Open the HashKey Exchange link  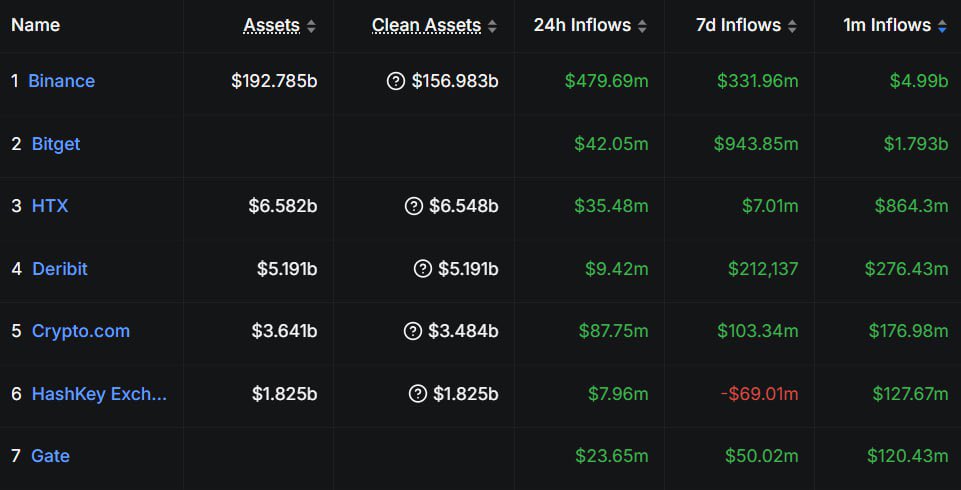[x=99, y=394]
